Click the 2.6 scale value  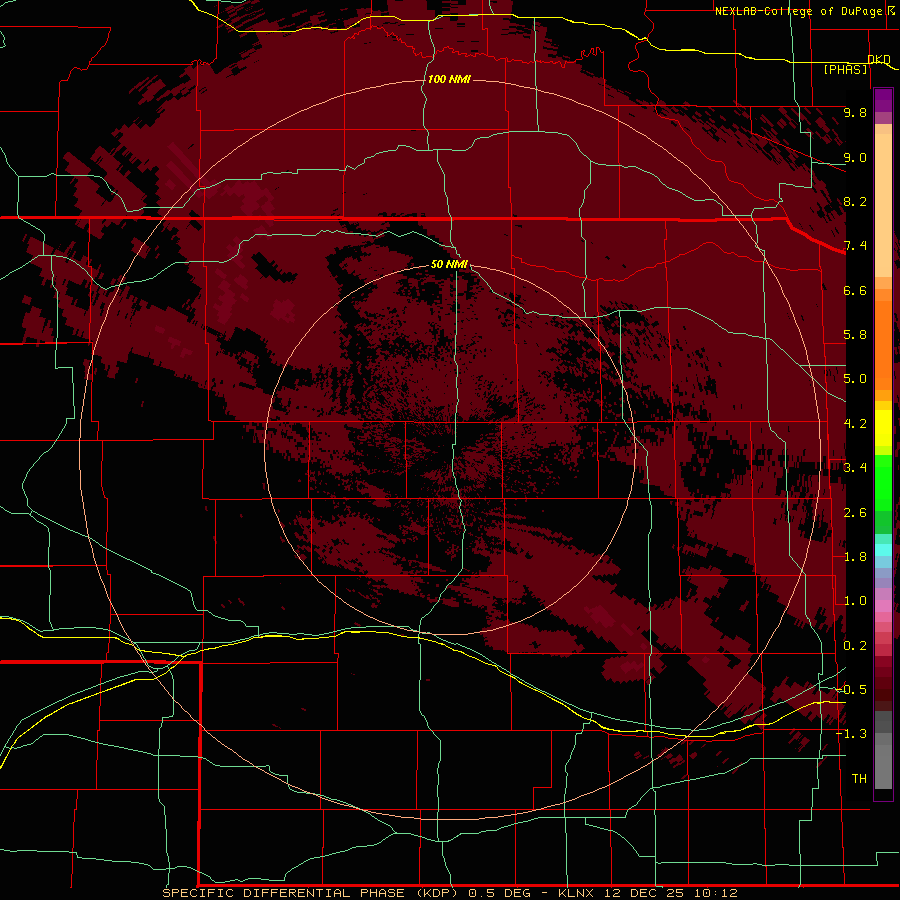(x=855, y=513)
